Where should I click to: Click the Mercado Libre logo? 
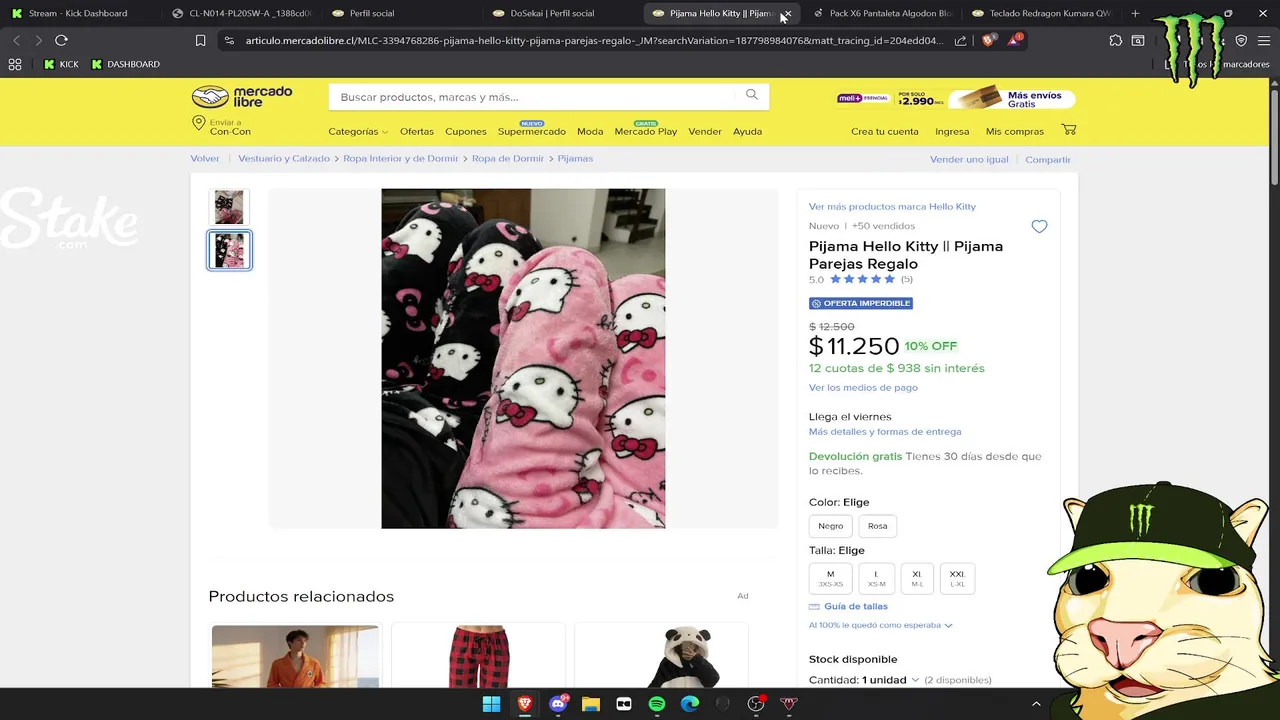pyautogui.click(x=242, y=96)
